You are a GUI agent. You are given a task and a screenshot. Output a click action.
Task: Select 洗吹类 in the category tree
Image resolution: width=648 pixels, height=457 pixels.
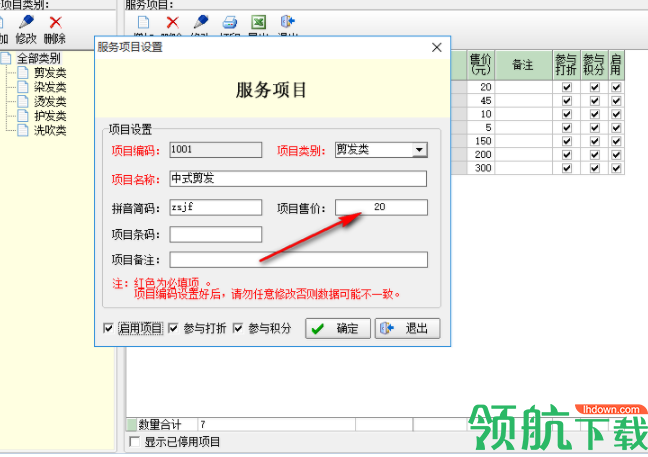(50, 131)
